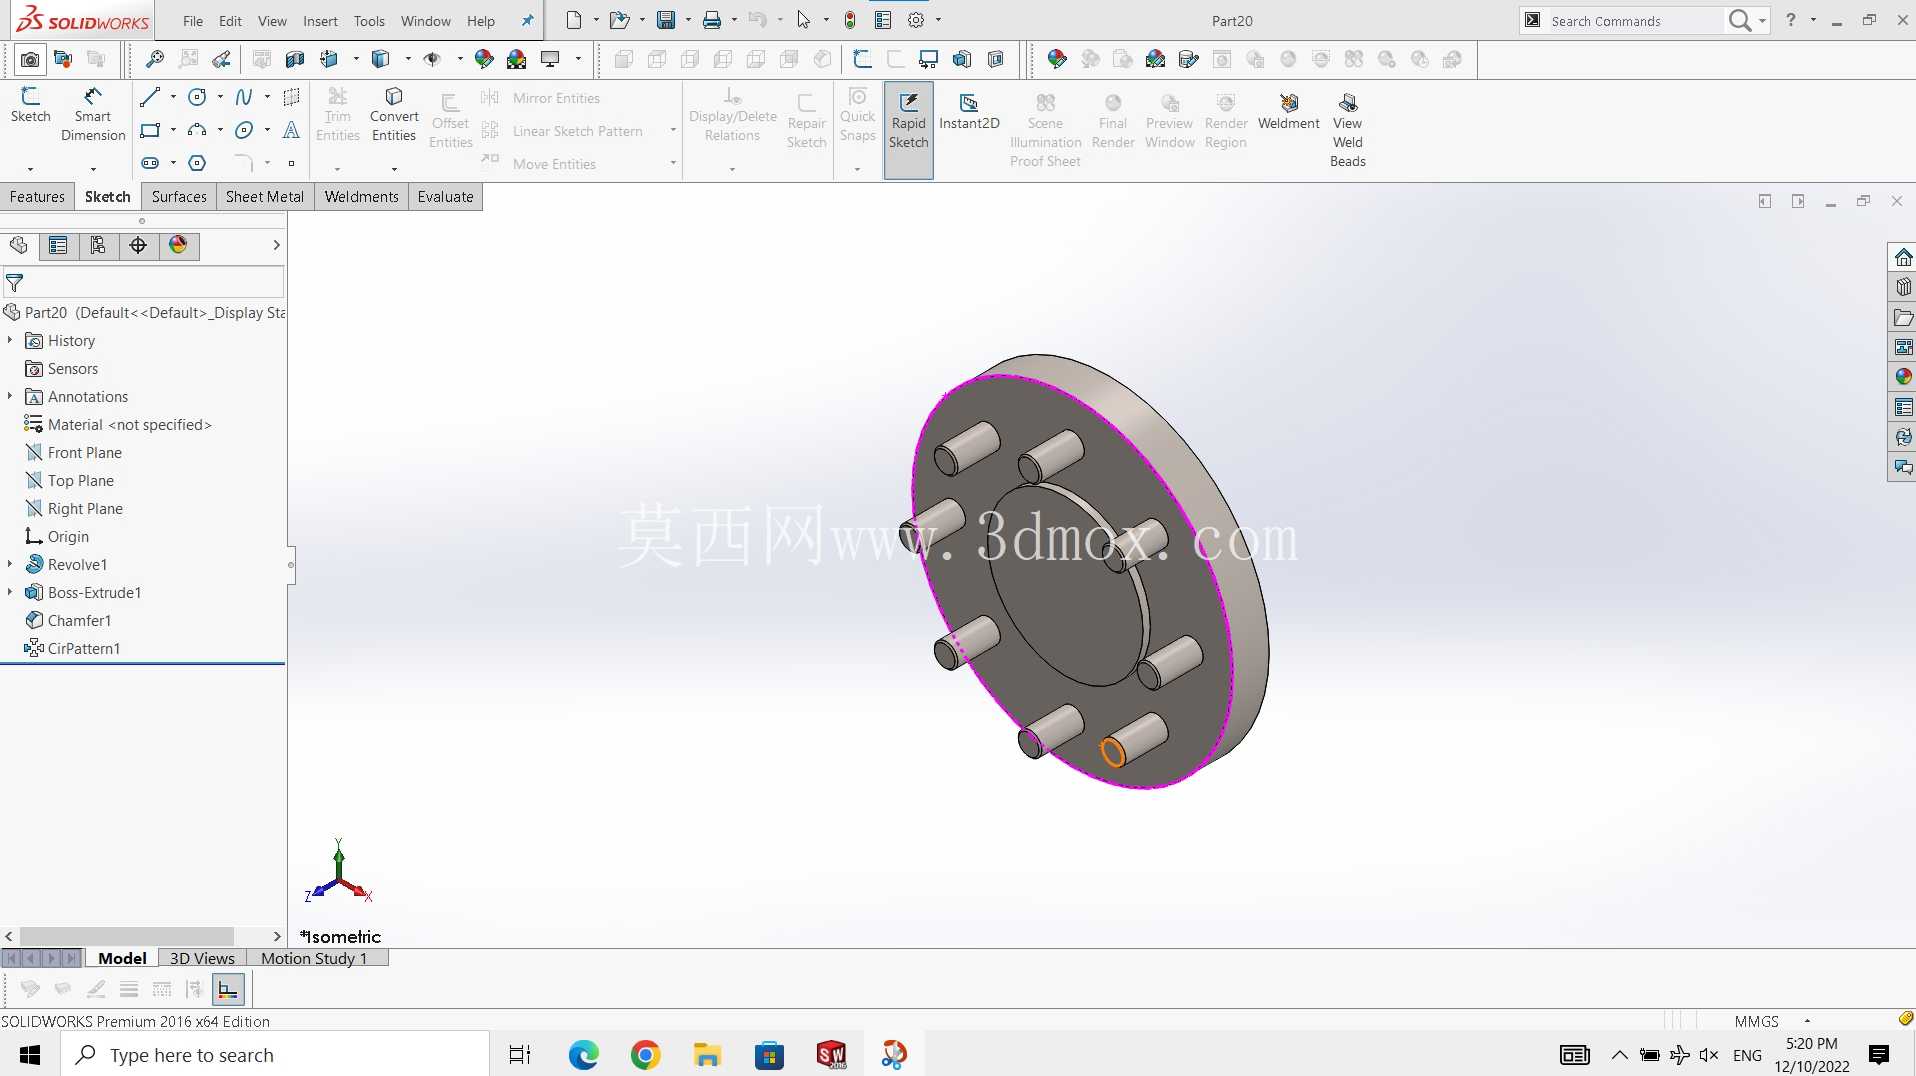The width and height of the screenshot is (1916, 1076).
Task: Open the ConfigurationManager tab icon
Action: coord(98,246)
